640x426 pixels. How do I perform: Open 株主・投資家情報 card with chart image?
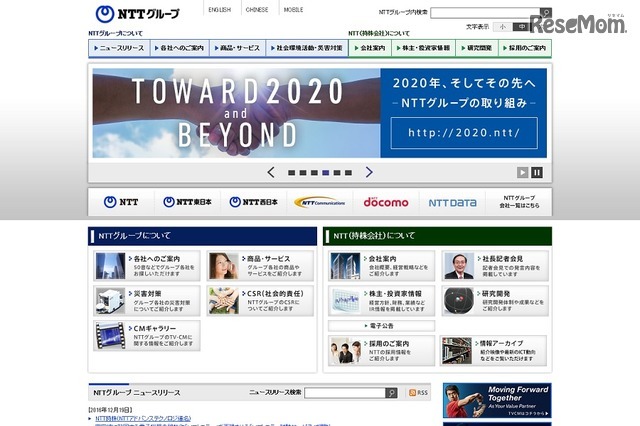[x=382, y=301]
